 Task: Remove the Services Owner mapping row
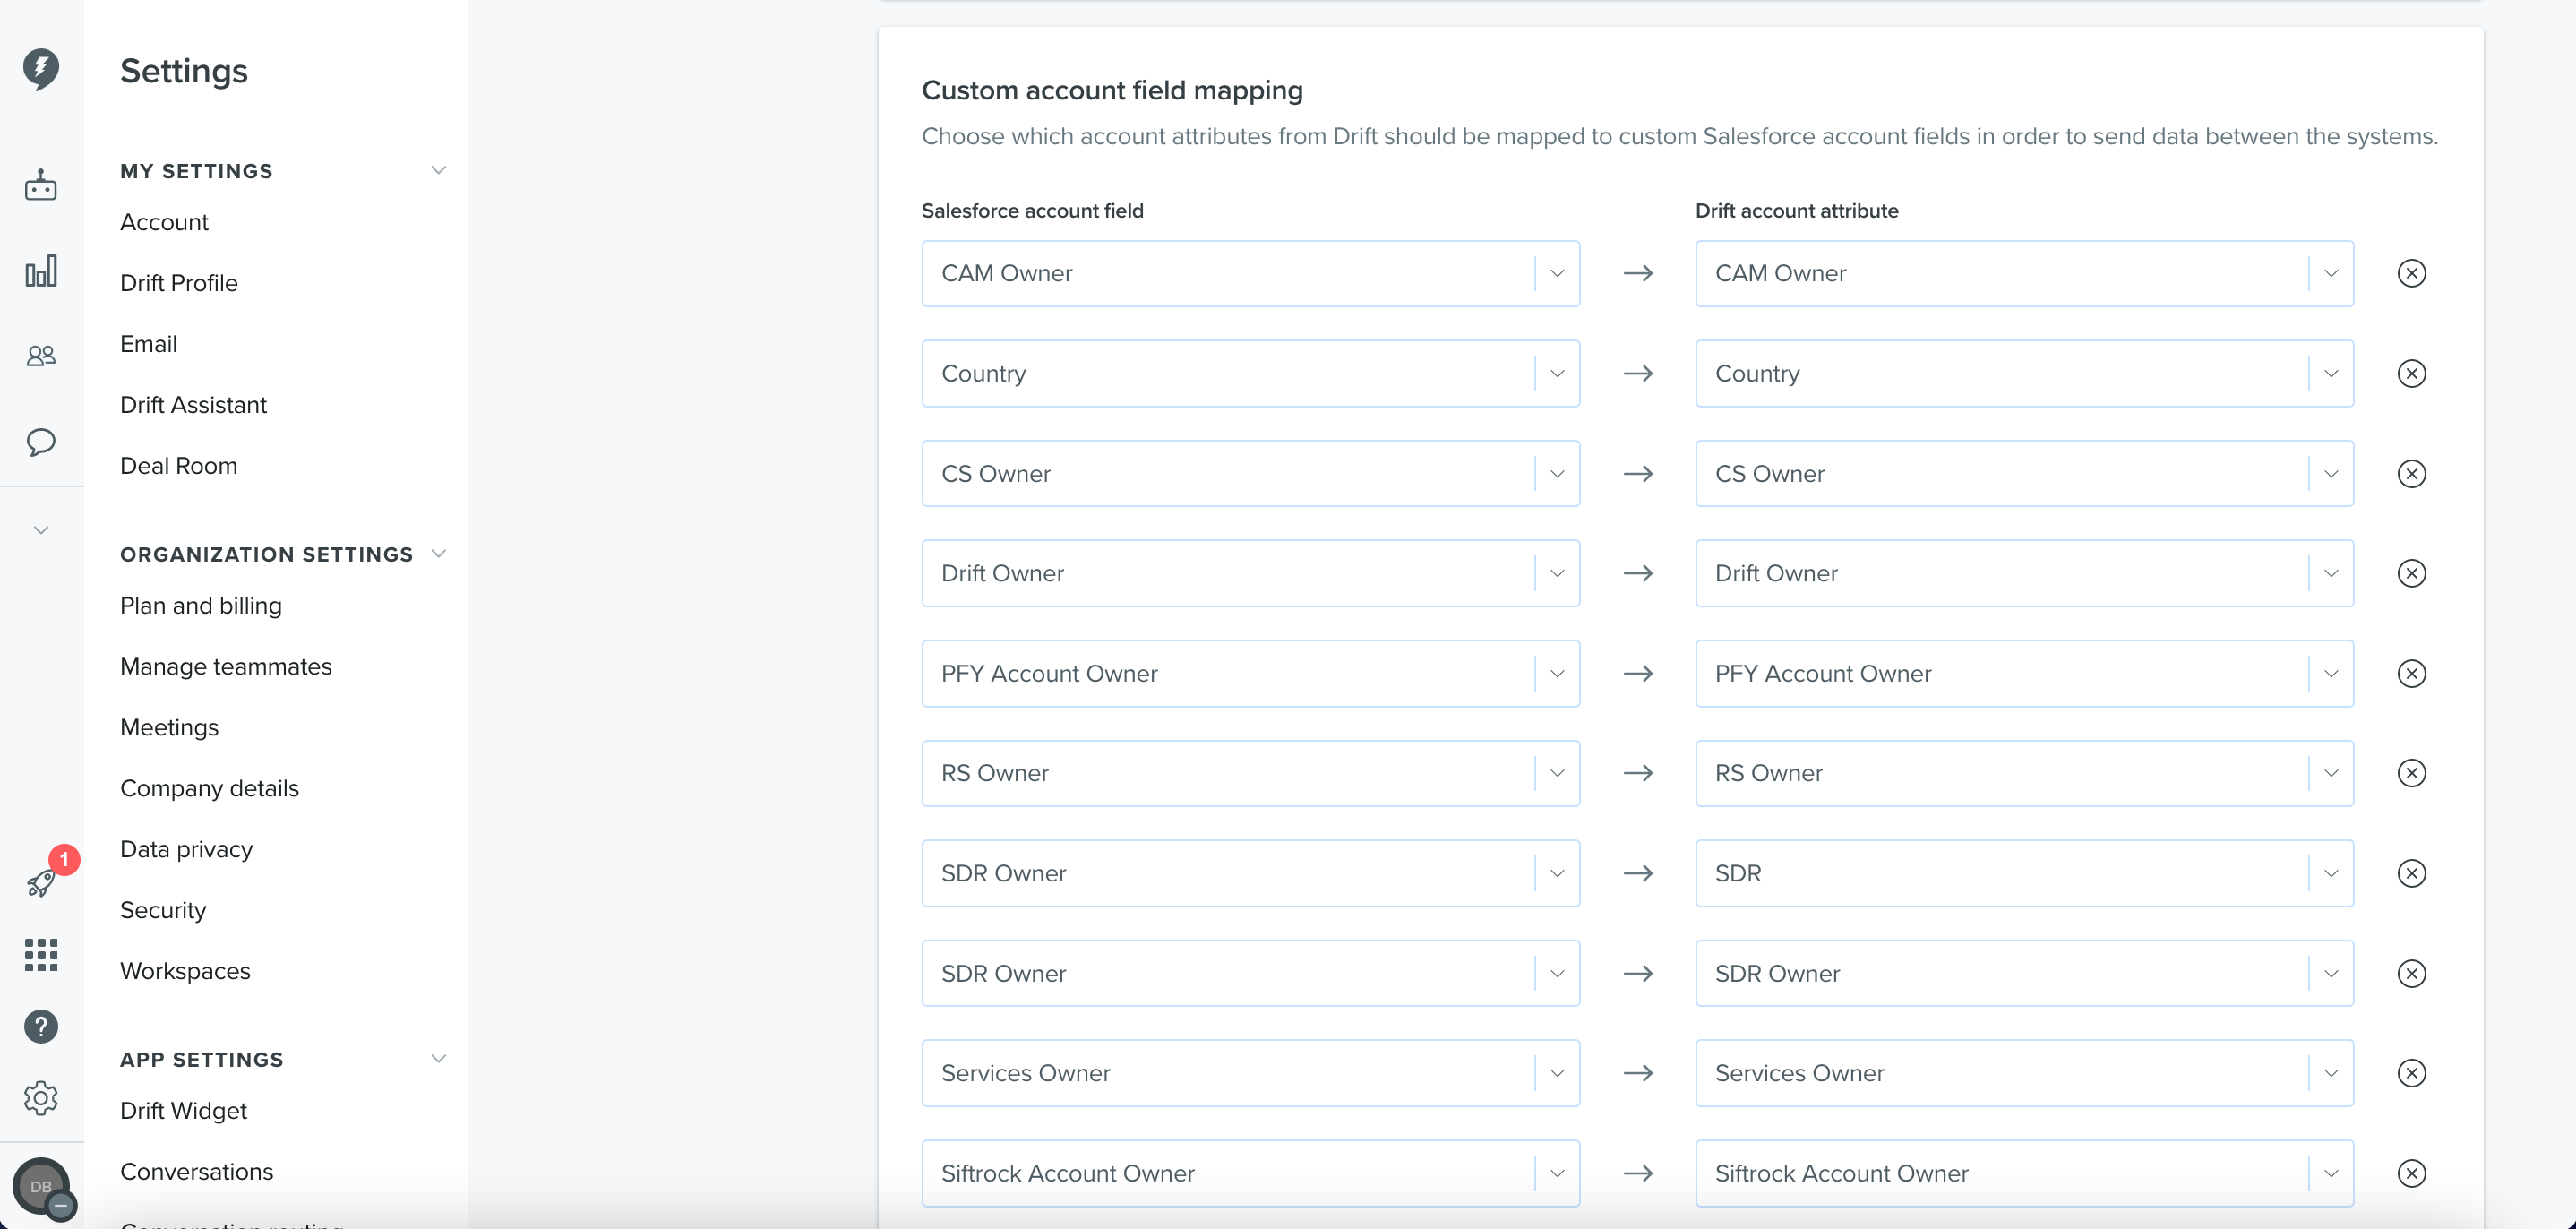point(2411,1073)
